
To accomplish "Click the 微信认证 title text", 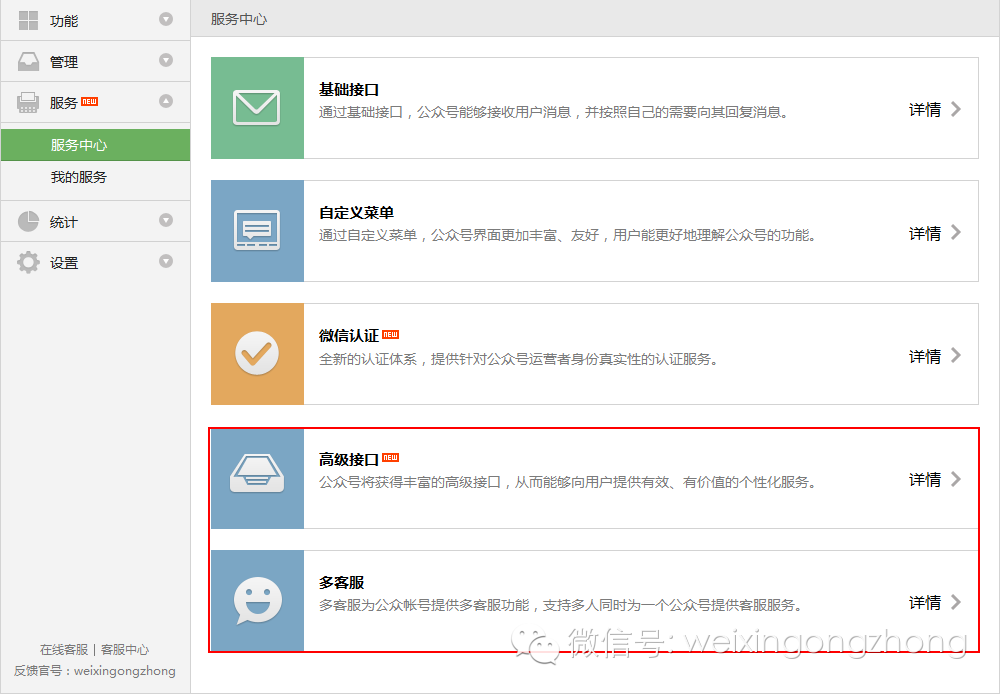I will [349, 336].
